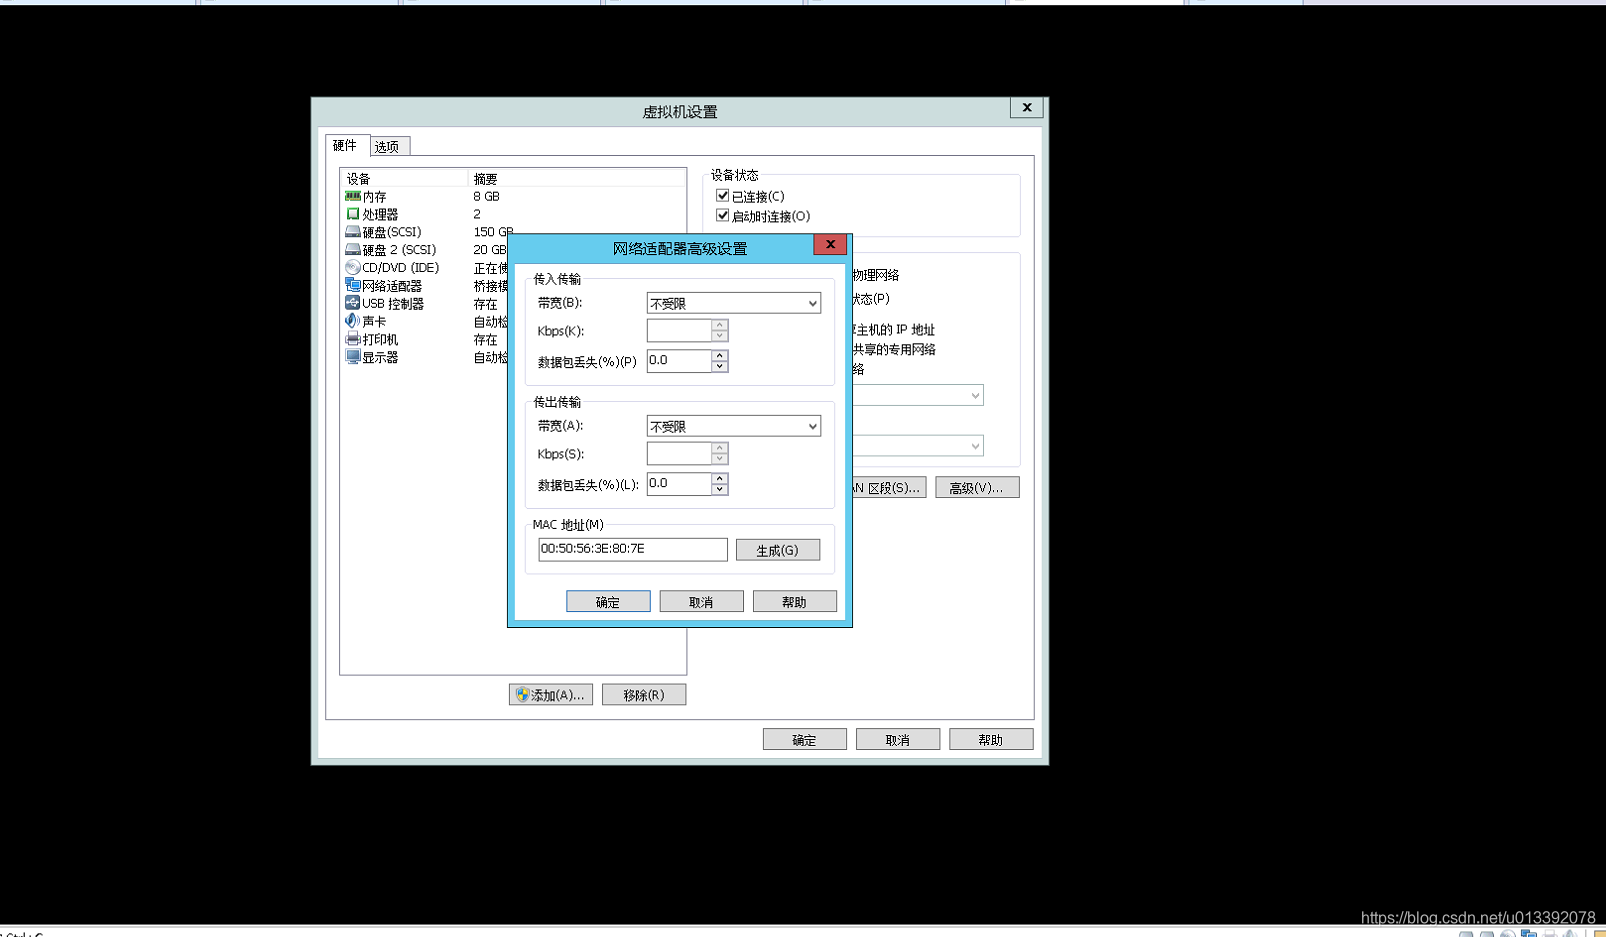Select the CD/DVD (IDE) drive icon

352,268
